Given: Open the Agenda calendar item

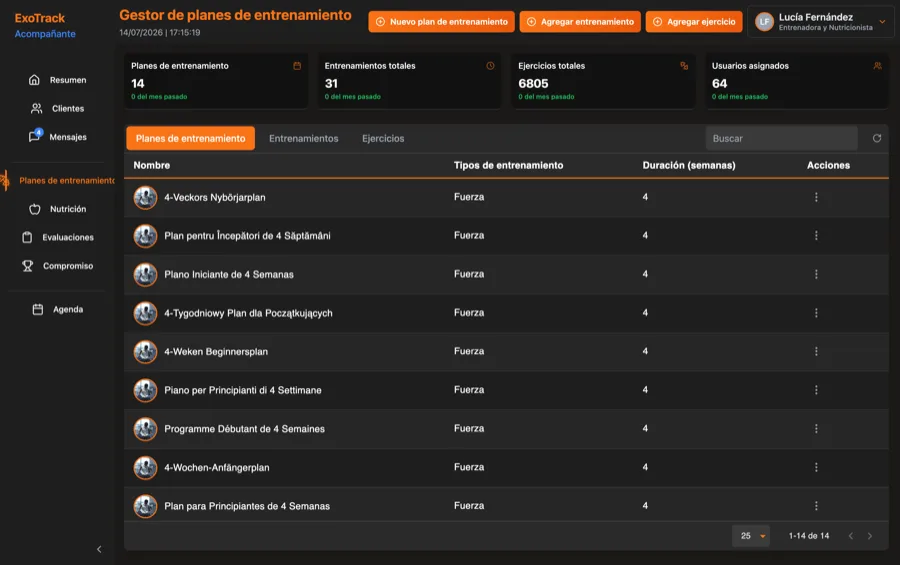Looking at the screenshot, I should tap(57, 309).
